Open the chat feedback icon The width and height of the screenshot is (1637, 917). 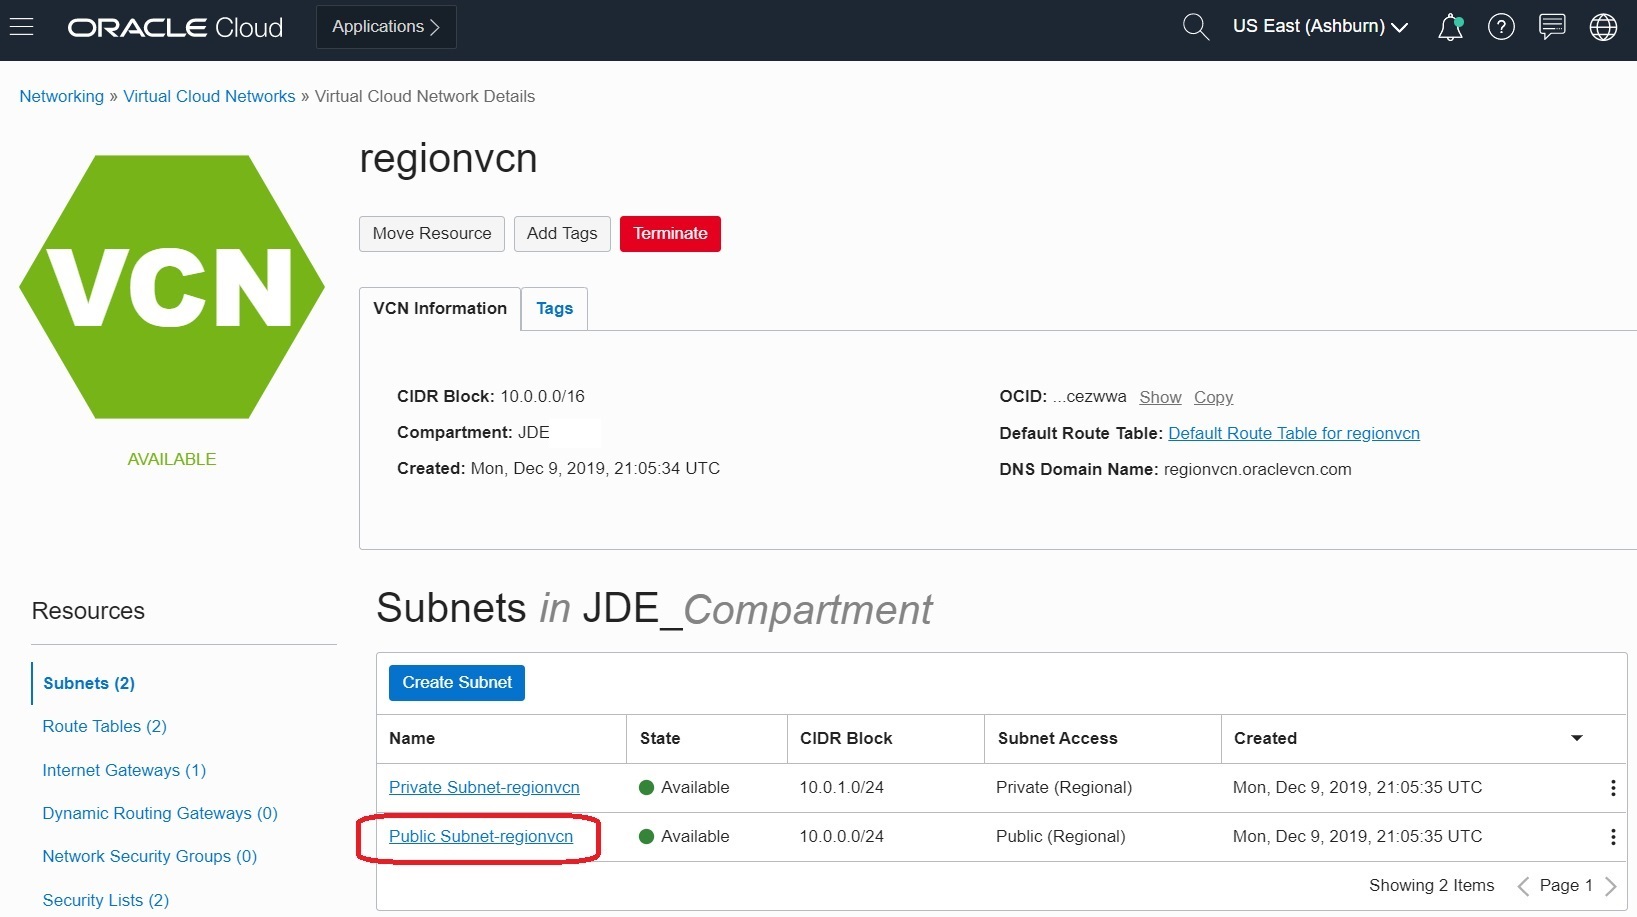[1552, 27]
